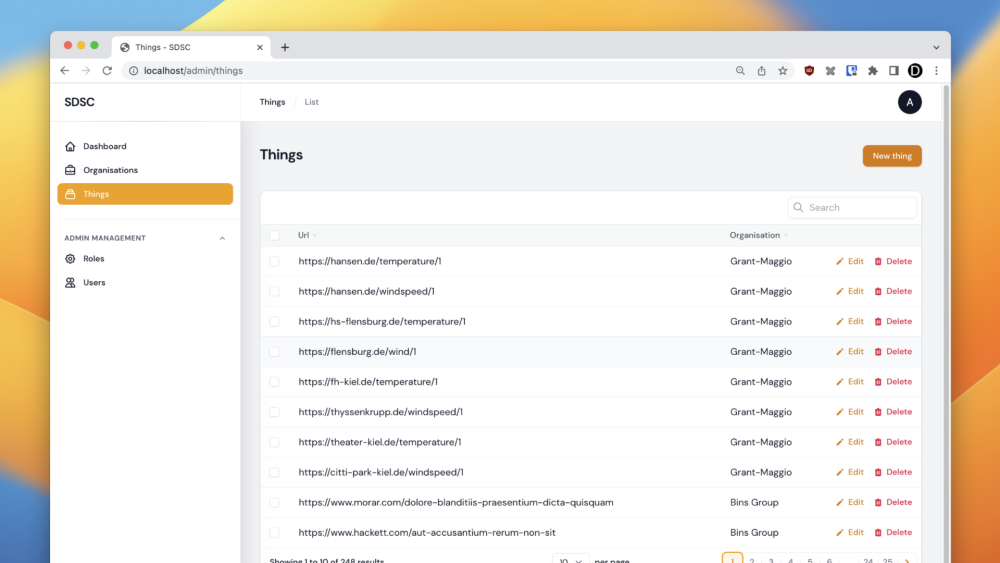Collapse the Admin Management section
Viewport: 1000px width, 563px height.
222,238
